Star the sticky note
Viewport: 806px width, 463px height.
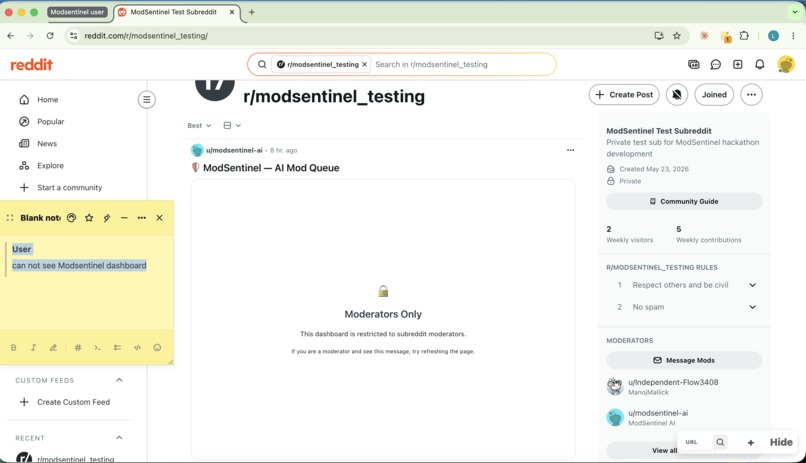coord(89,218)
